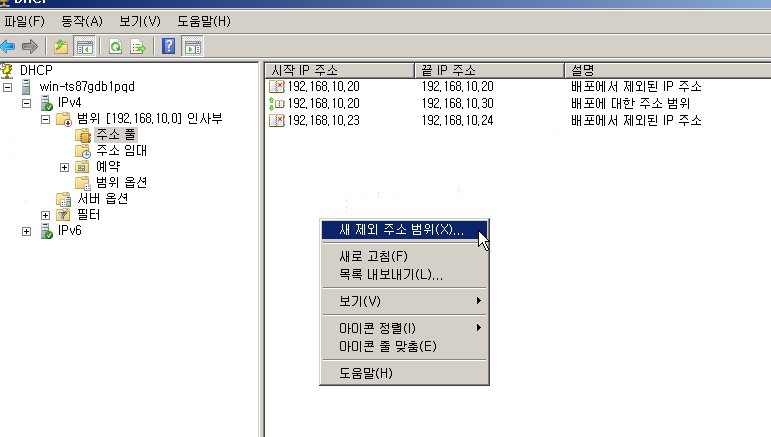Click exclusion icon for 192.168.10.20 to 10.20 row

coord(277,87)
